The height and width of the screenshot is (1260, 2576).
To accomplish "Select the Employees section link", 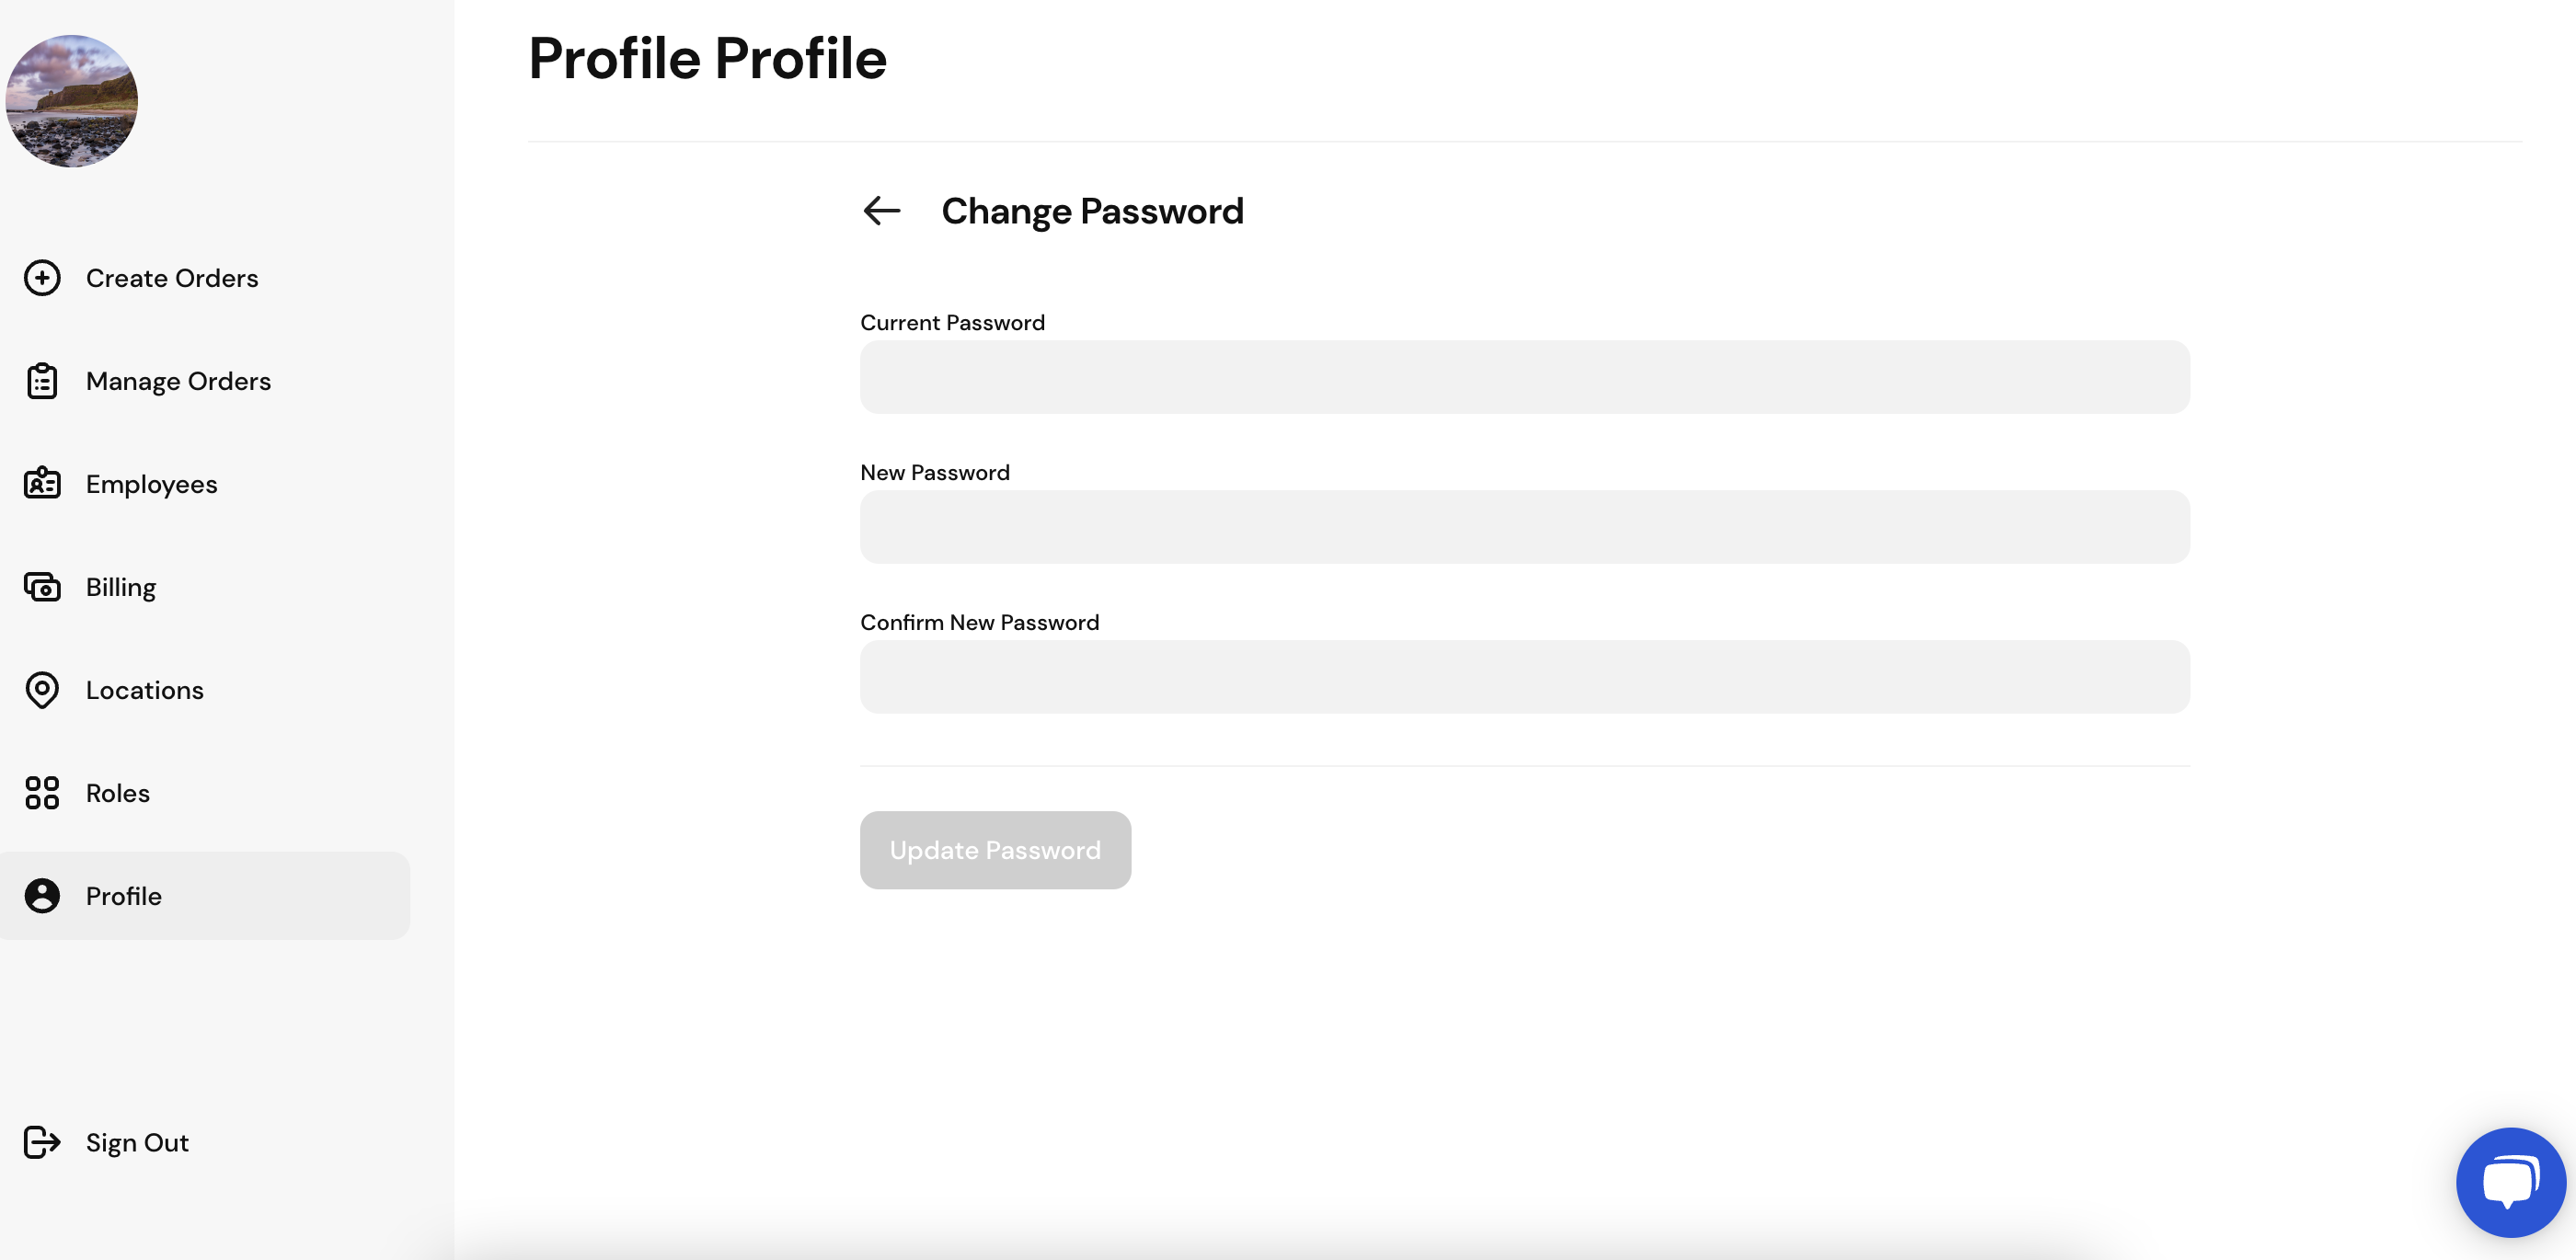I will pos(151,483).
